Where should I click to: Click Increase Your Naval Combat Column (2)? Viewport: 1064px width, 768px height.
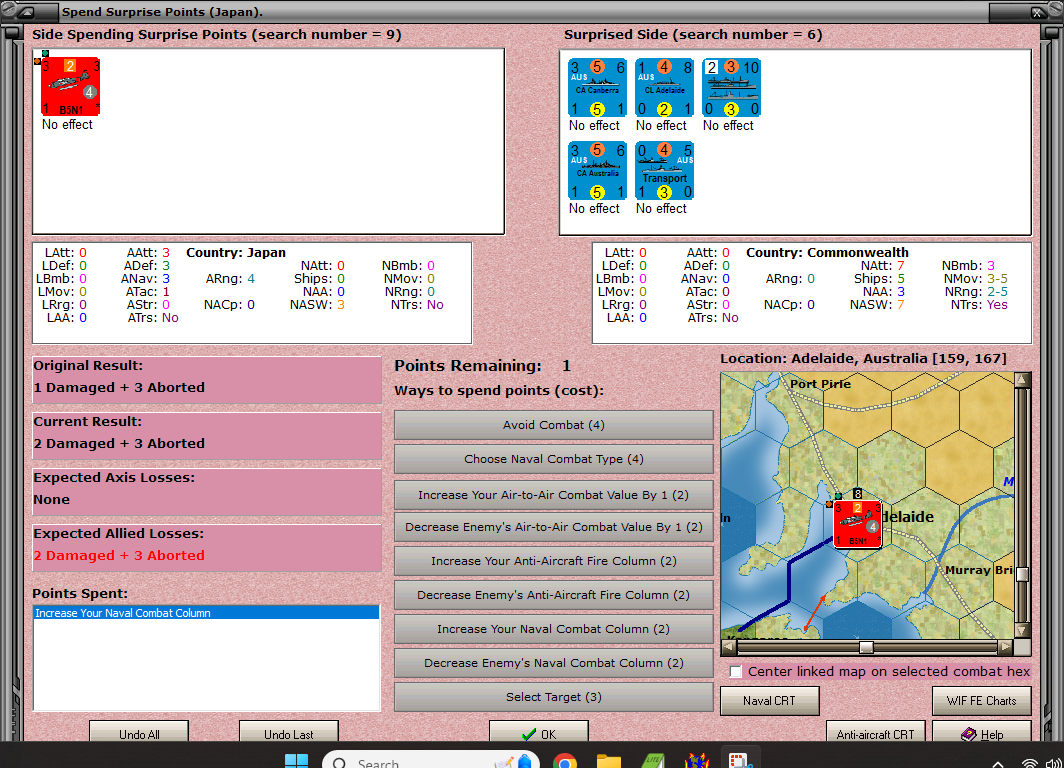coord(554,628)
